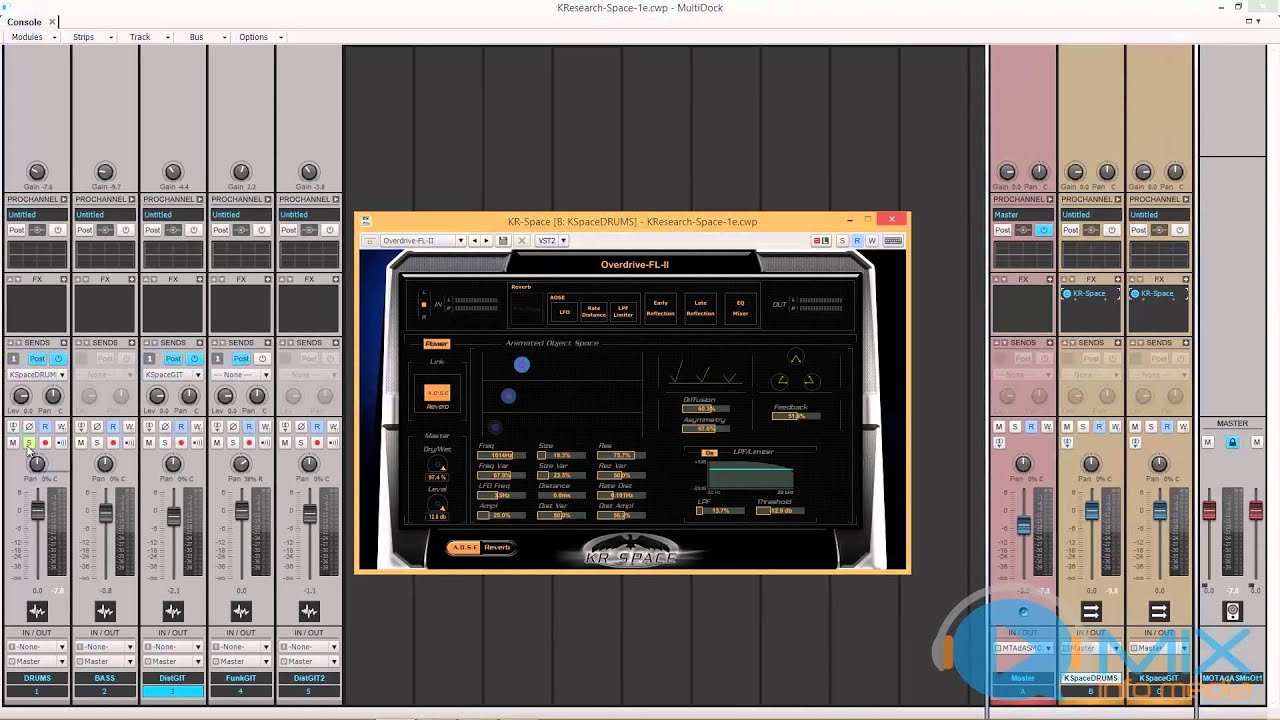The image size is (1280, 720).
Task: Open the VST2 dropdown in plugin window
Action: [552, 240]
